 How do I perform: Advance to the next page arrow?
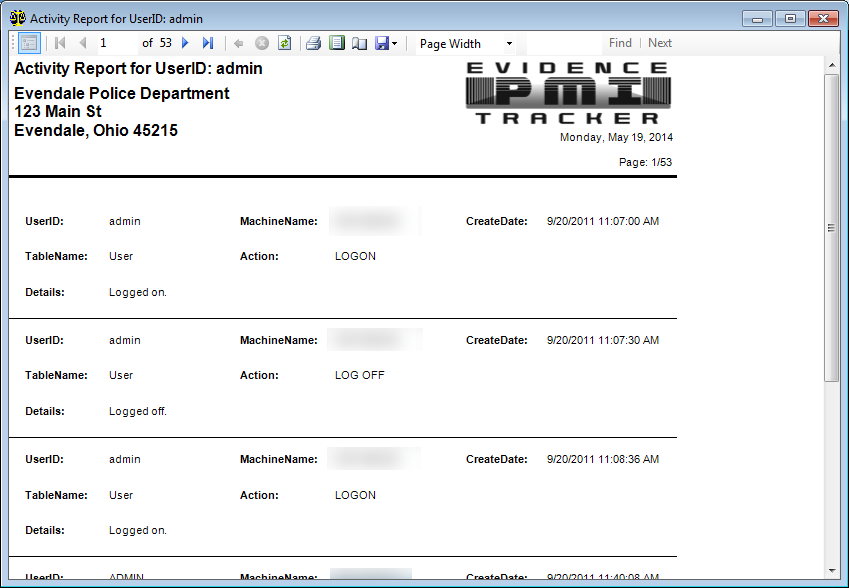pos(185,43)
